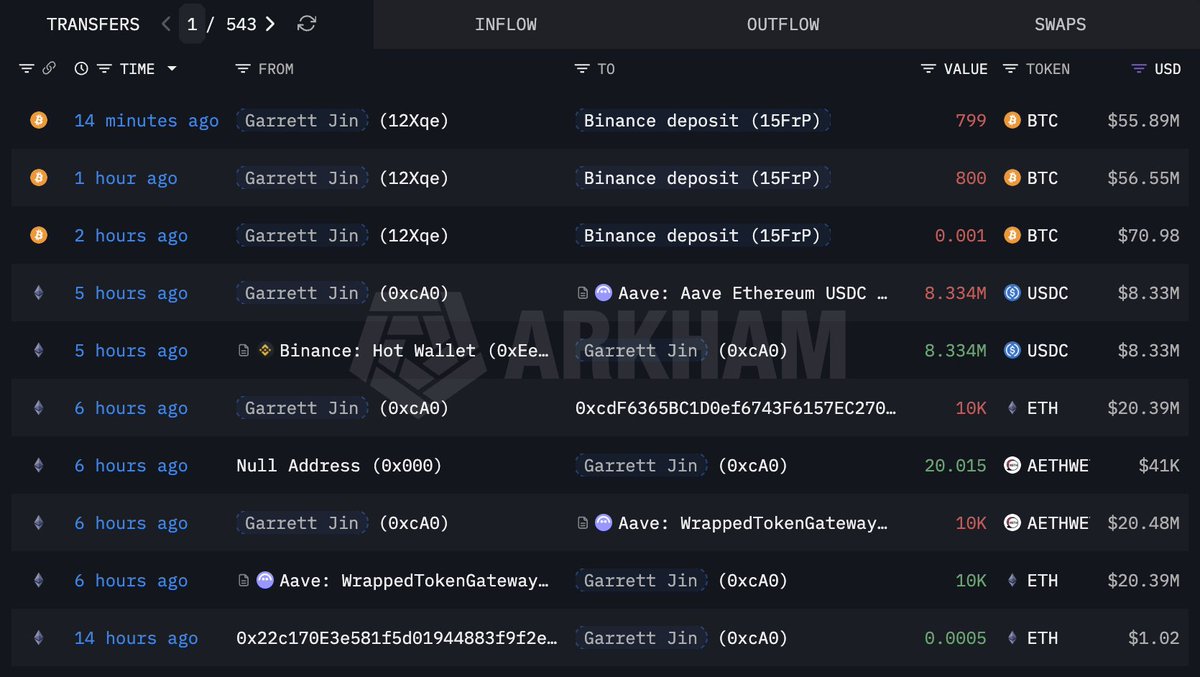1200x677 pixels.
Task: Click the $1.02 USD amount
Action: (x=1153, y=638)
